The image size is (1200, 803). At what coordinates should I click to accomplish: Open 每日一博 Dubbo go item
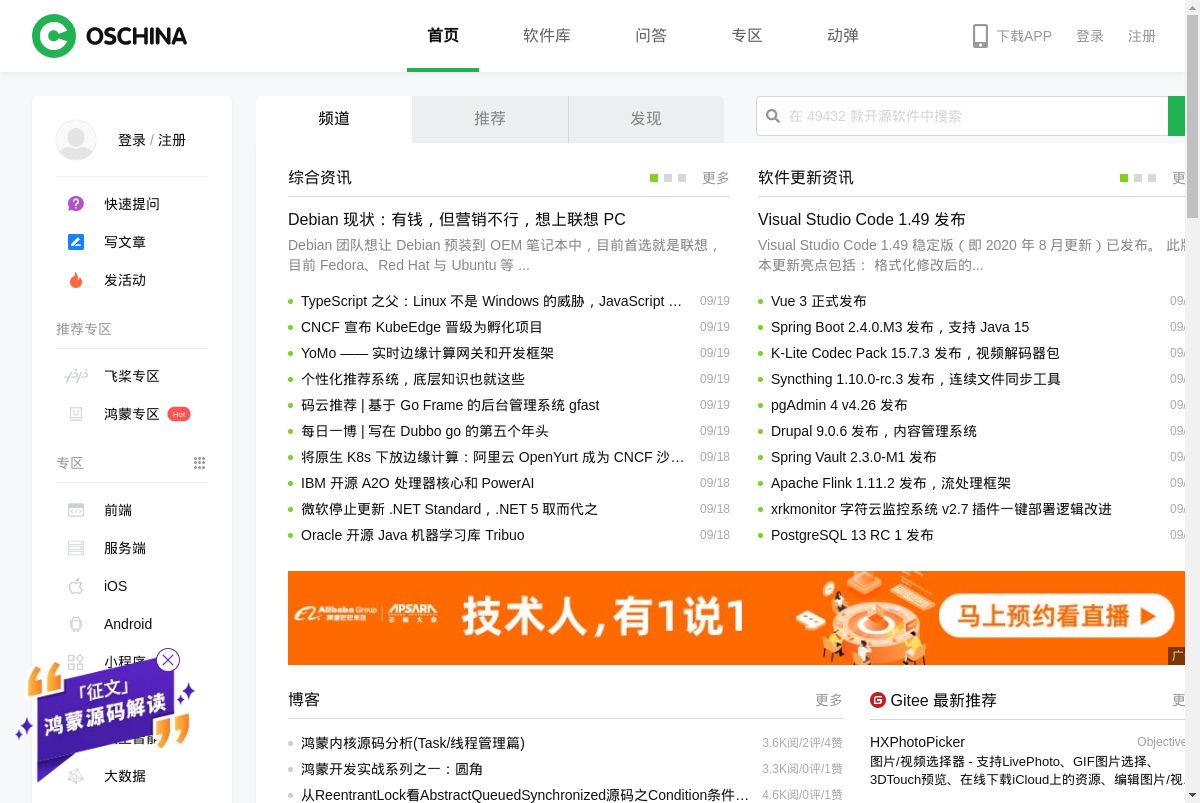(425, 431)
